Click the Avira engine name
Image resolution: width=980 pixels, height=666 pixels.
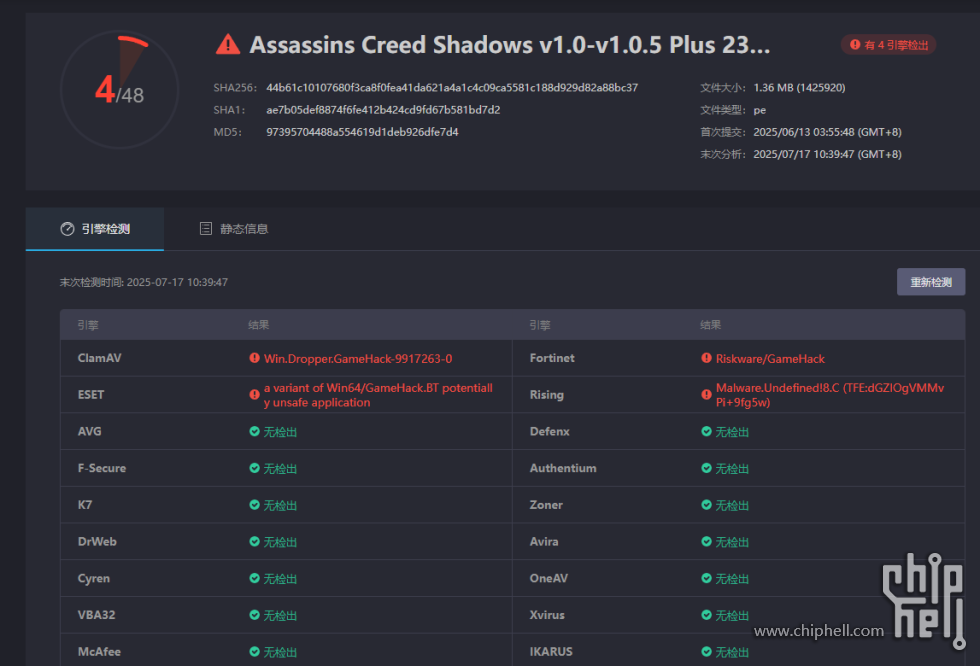point(544,542)
